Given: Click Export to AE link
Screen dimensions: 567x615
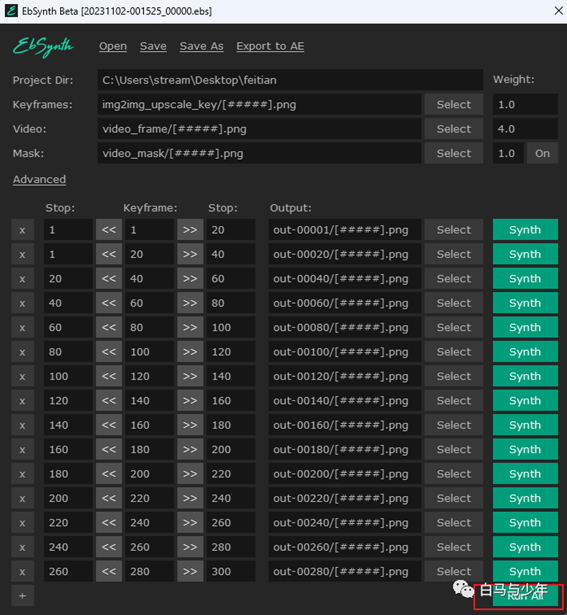Looking at the screenshot, I should [x=270, y=46].
